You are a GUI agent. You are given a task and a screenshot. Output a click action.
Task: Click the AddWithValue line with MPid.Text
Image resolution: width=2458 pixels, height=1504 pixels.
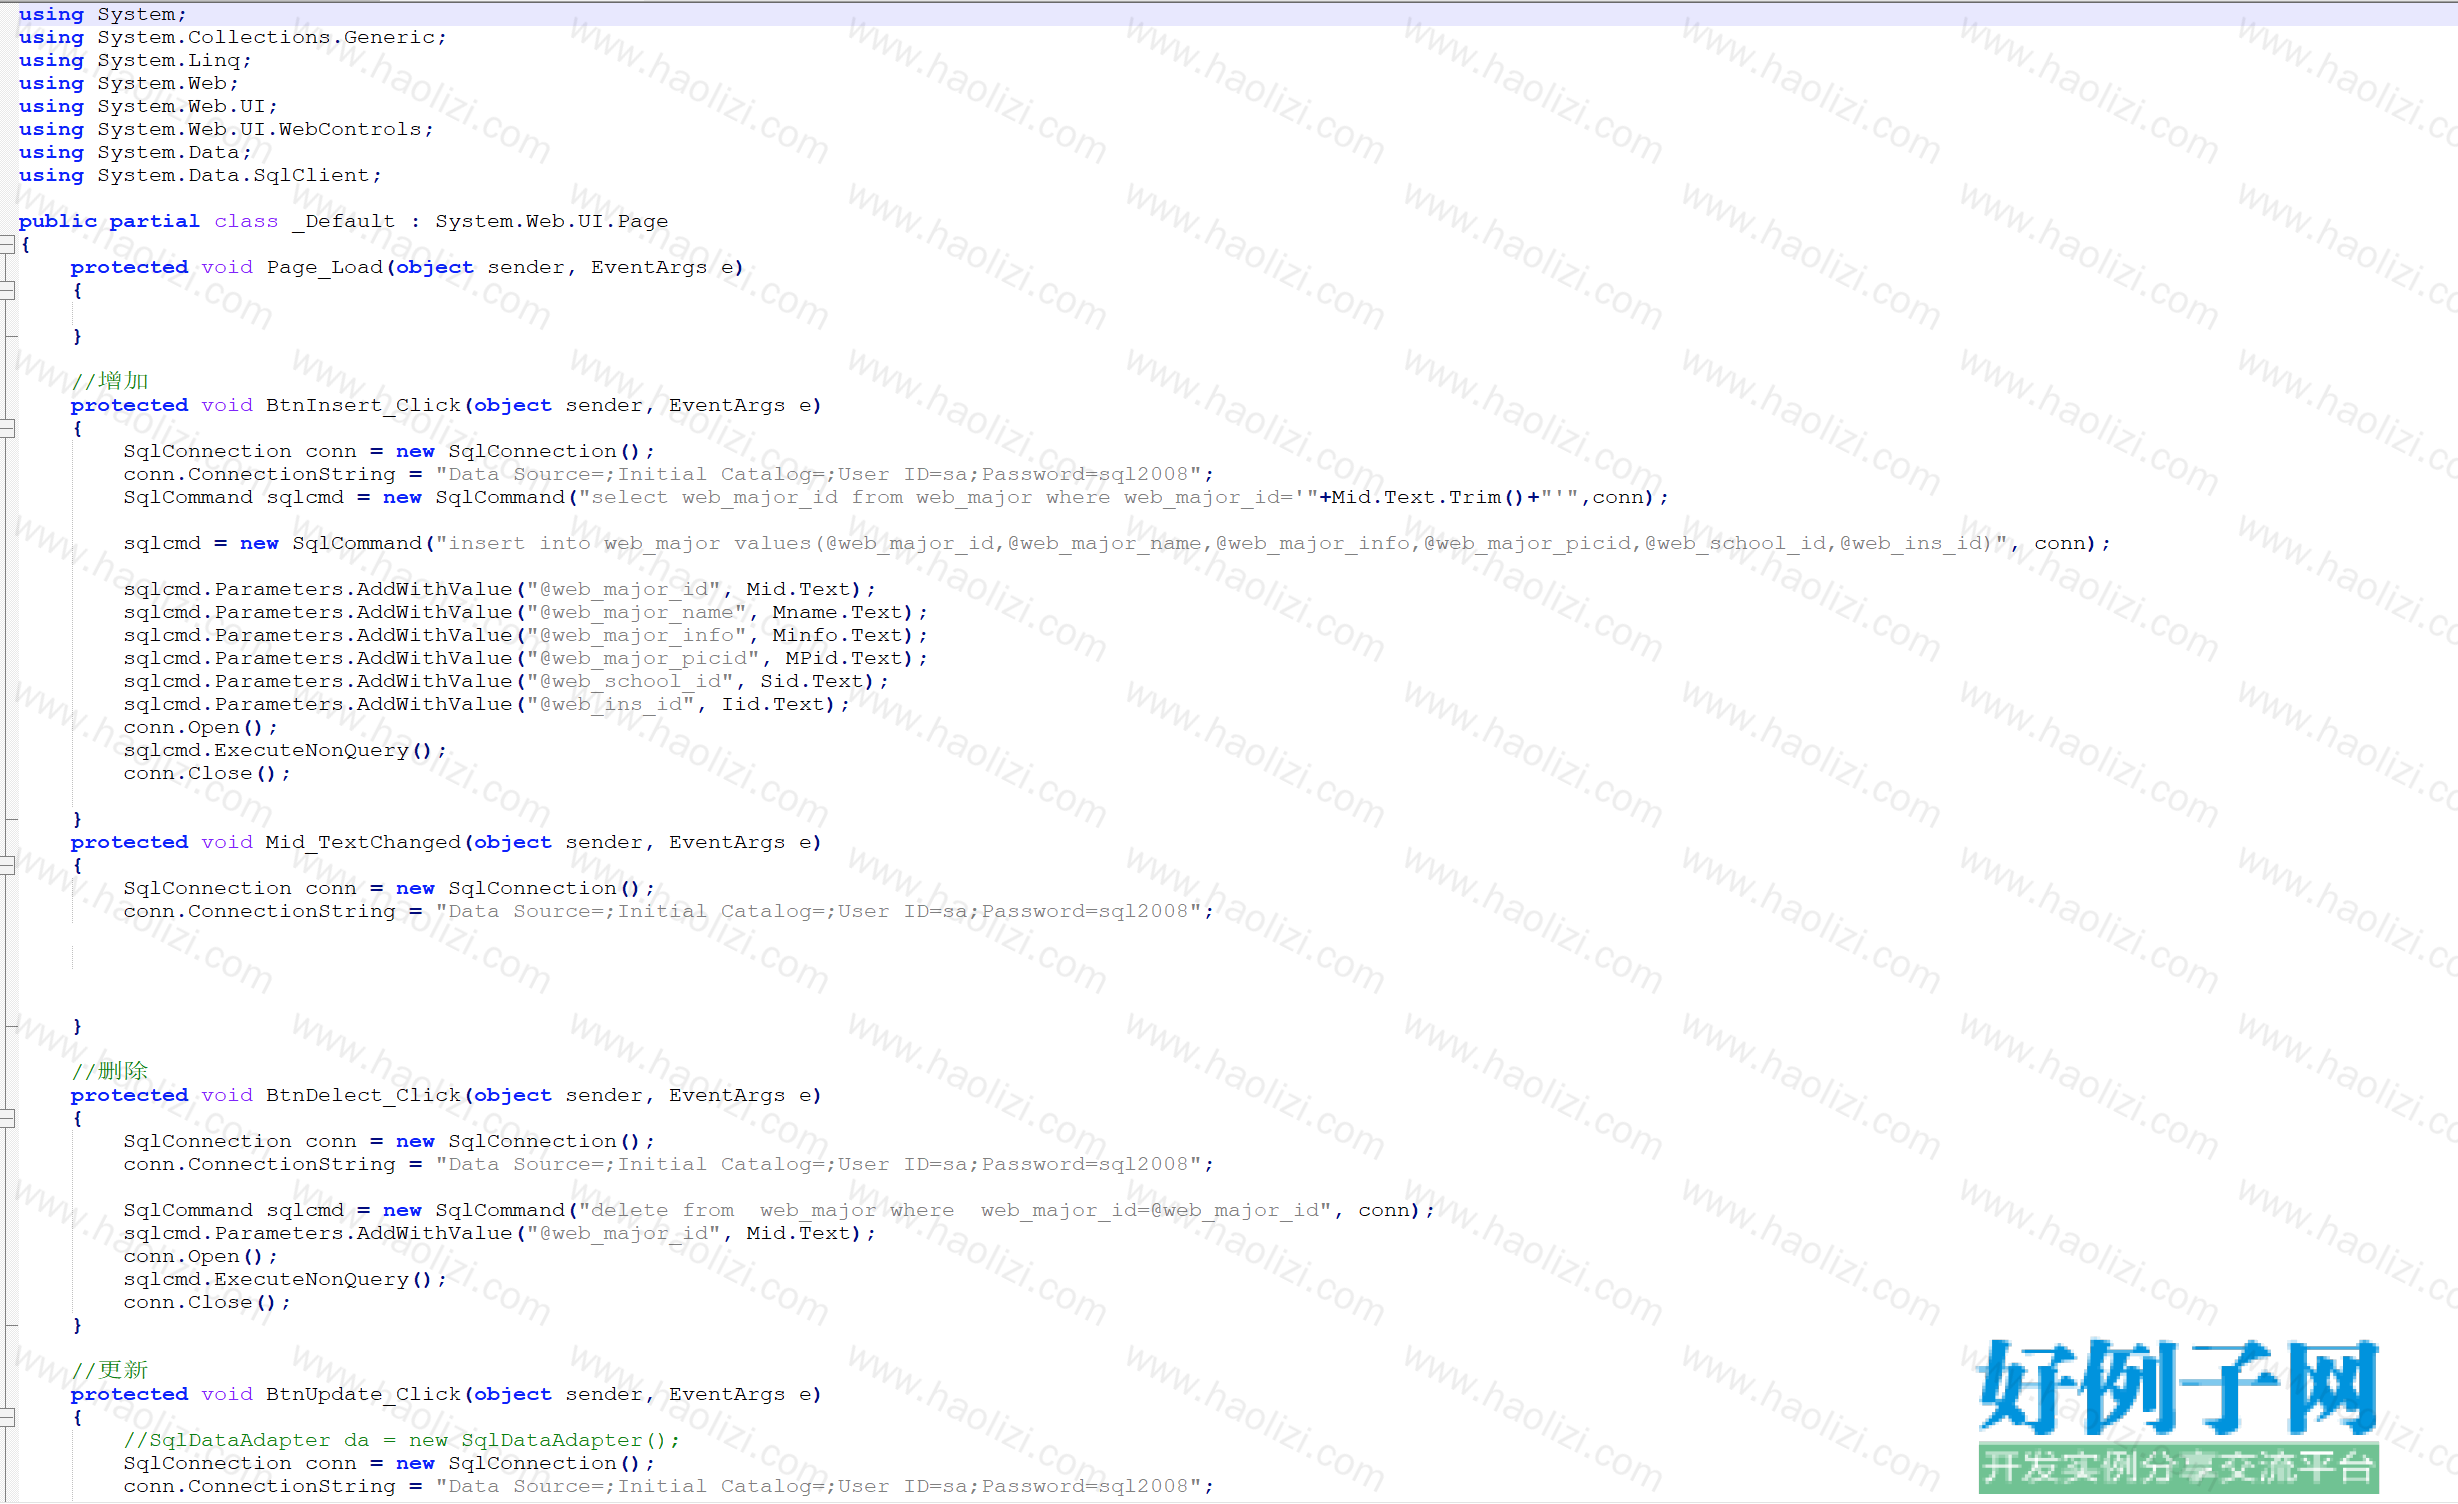525,658
